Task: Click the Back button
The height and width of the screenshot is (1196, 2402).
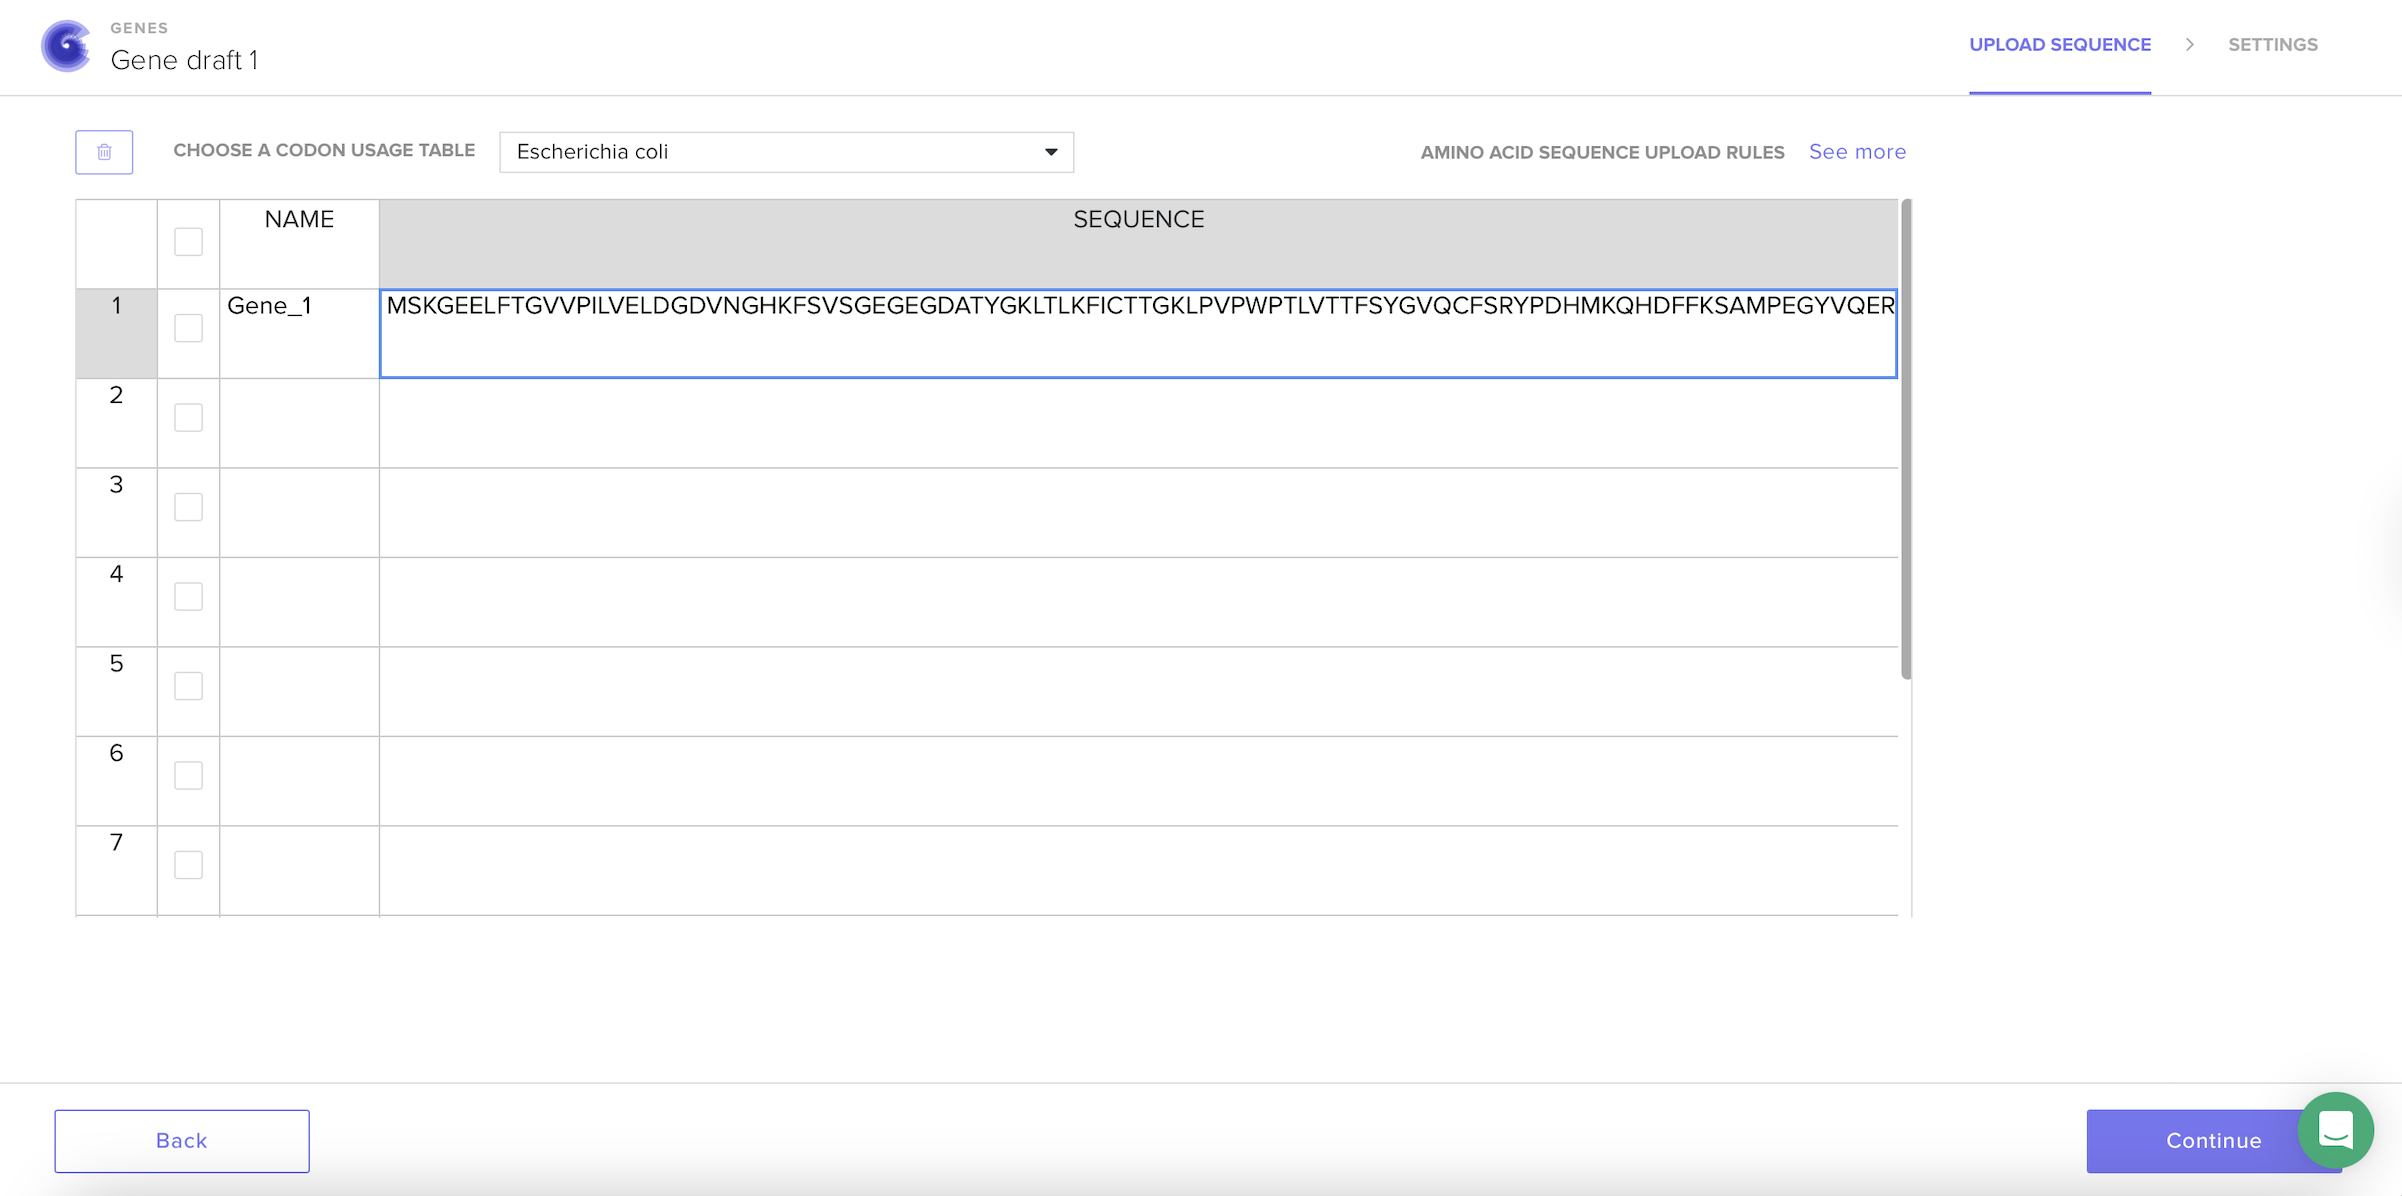Action: [181, 1140]
